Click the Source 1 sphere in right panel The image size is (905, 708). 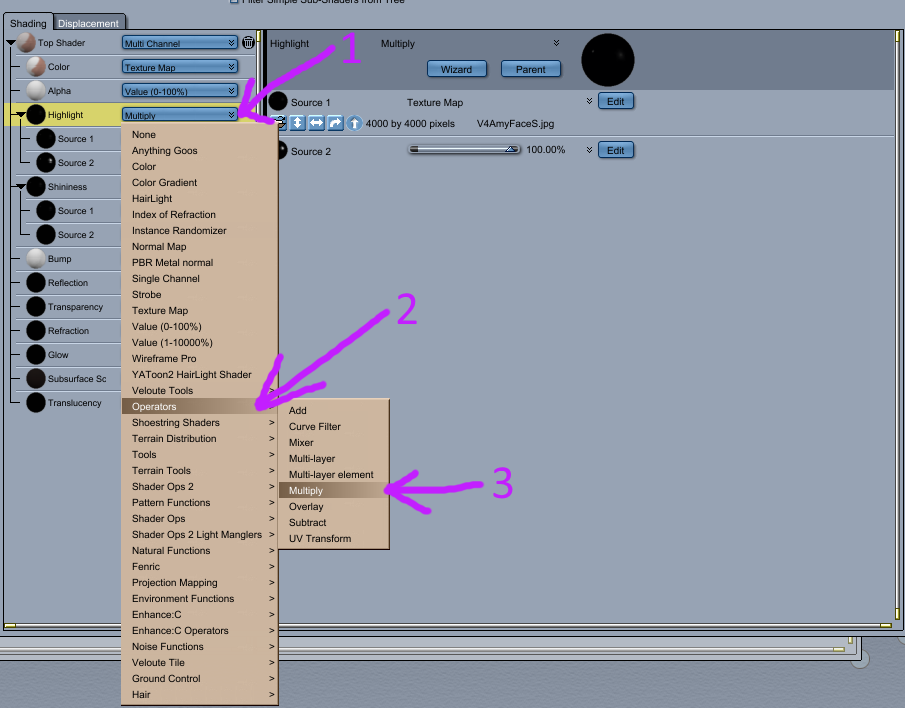pyautogui.click(x=278, y=102)
